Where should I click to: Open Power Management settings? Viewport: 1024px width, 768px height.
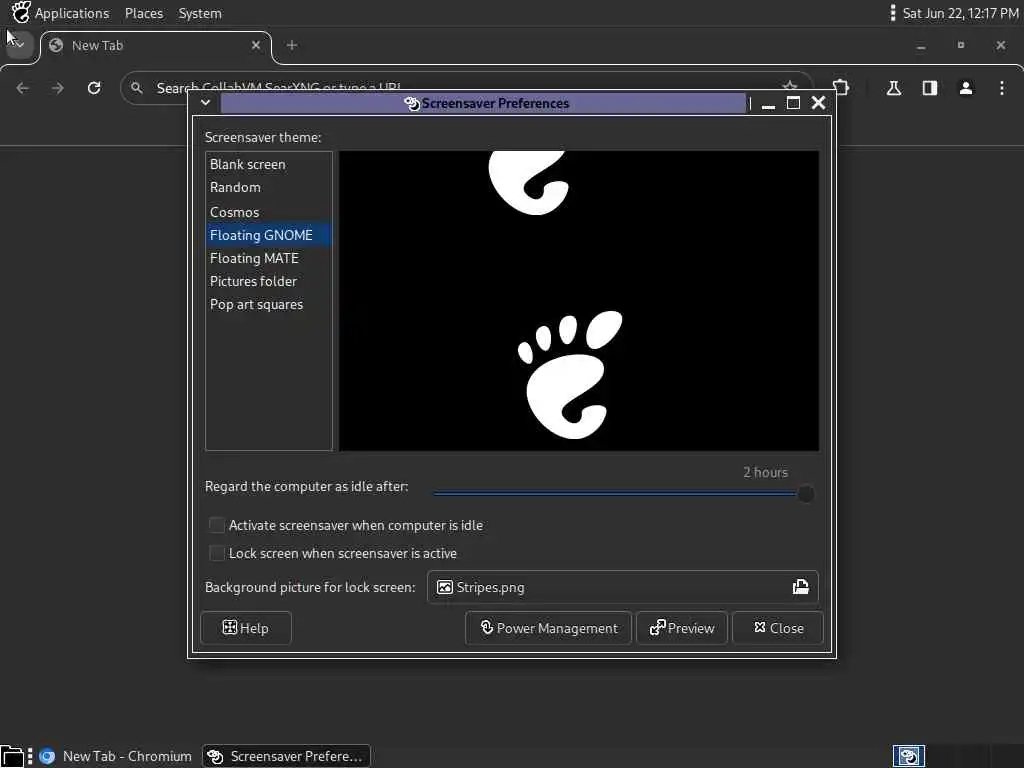click(549, 628)
